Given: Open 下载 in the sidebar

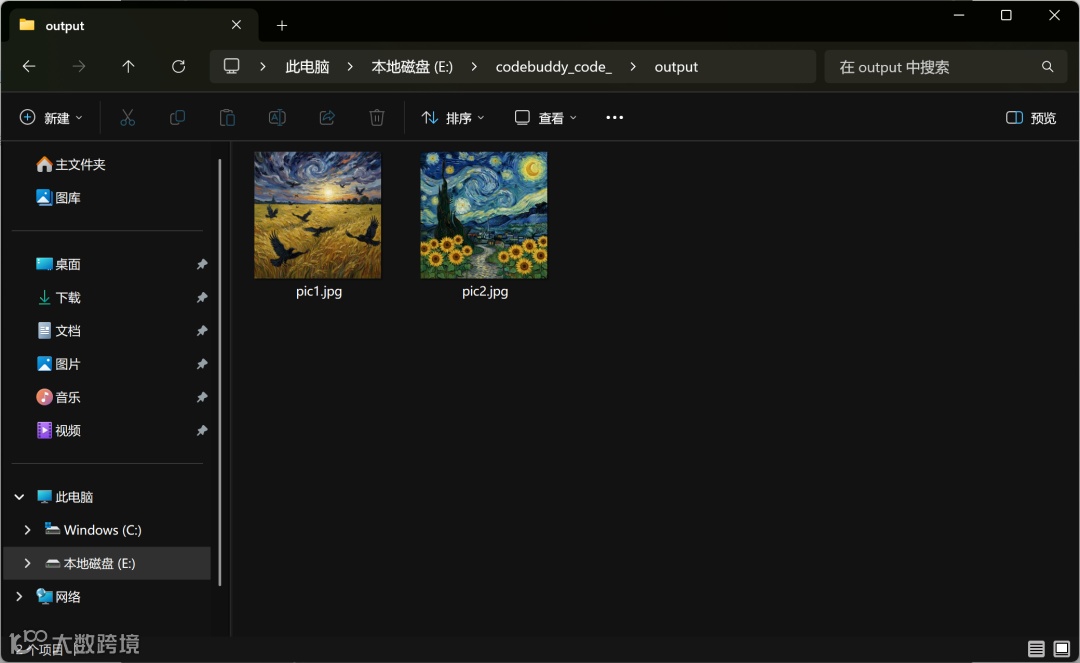Looking at the screenshot, I should [59, 297].
